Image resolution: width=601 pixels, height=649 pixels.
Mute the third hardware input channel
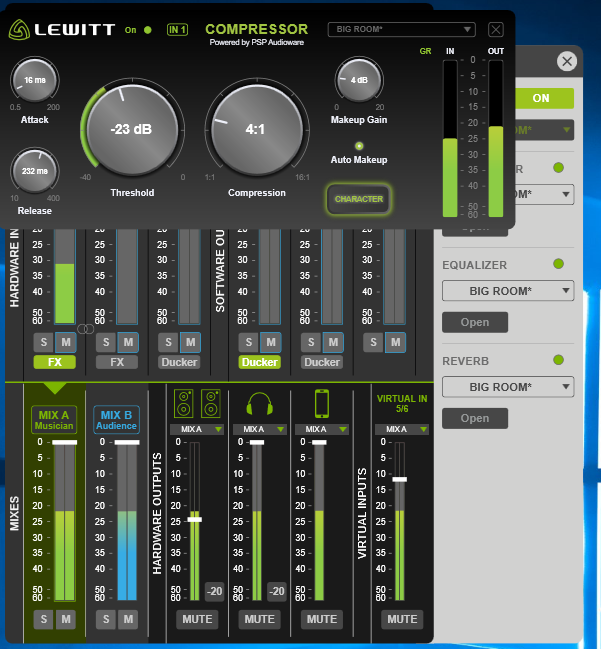(190, 342)
